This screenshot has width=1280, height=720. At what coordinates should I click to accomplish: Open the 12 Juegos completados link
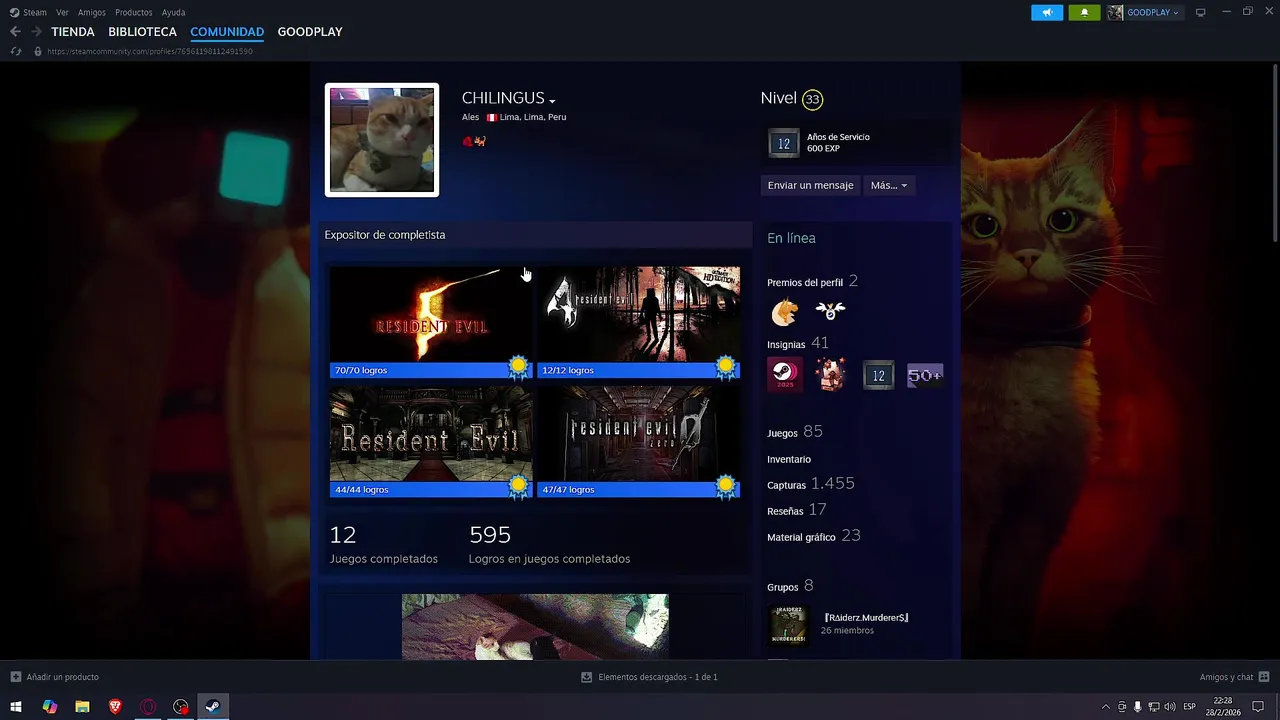[x=384, y=545]
